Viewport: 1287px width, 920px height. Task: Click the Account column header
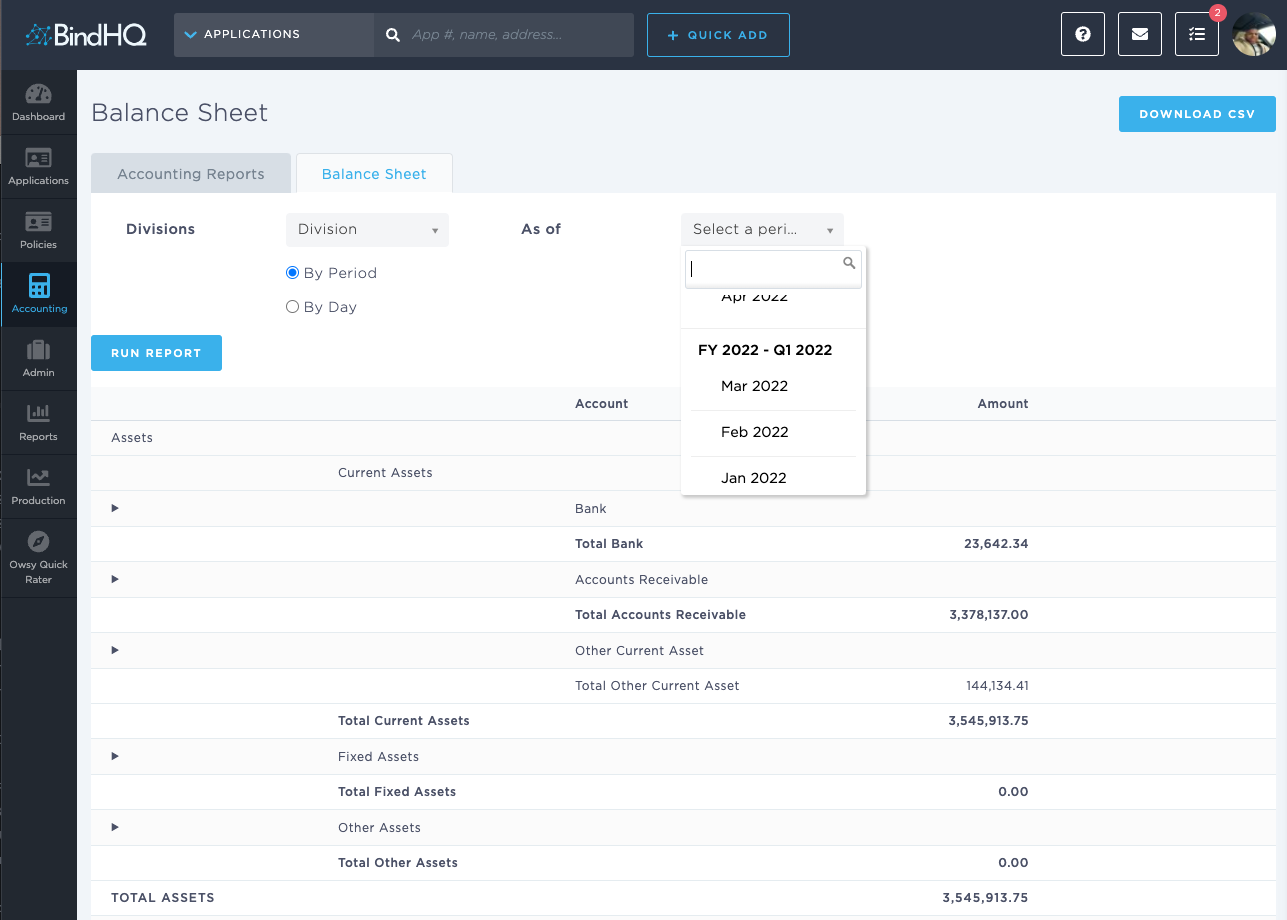click(x=602, y=404)
